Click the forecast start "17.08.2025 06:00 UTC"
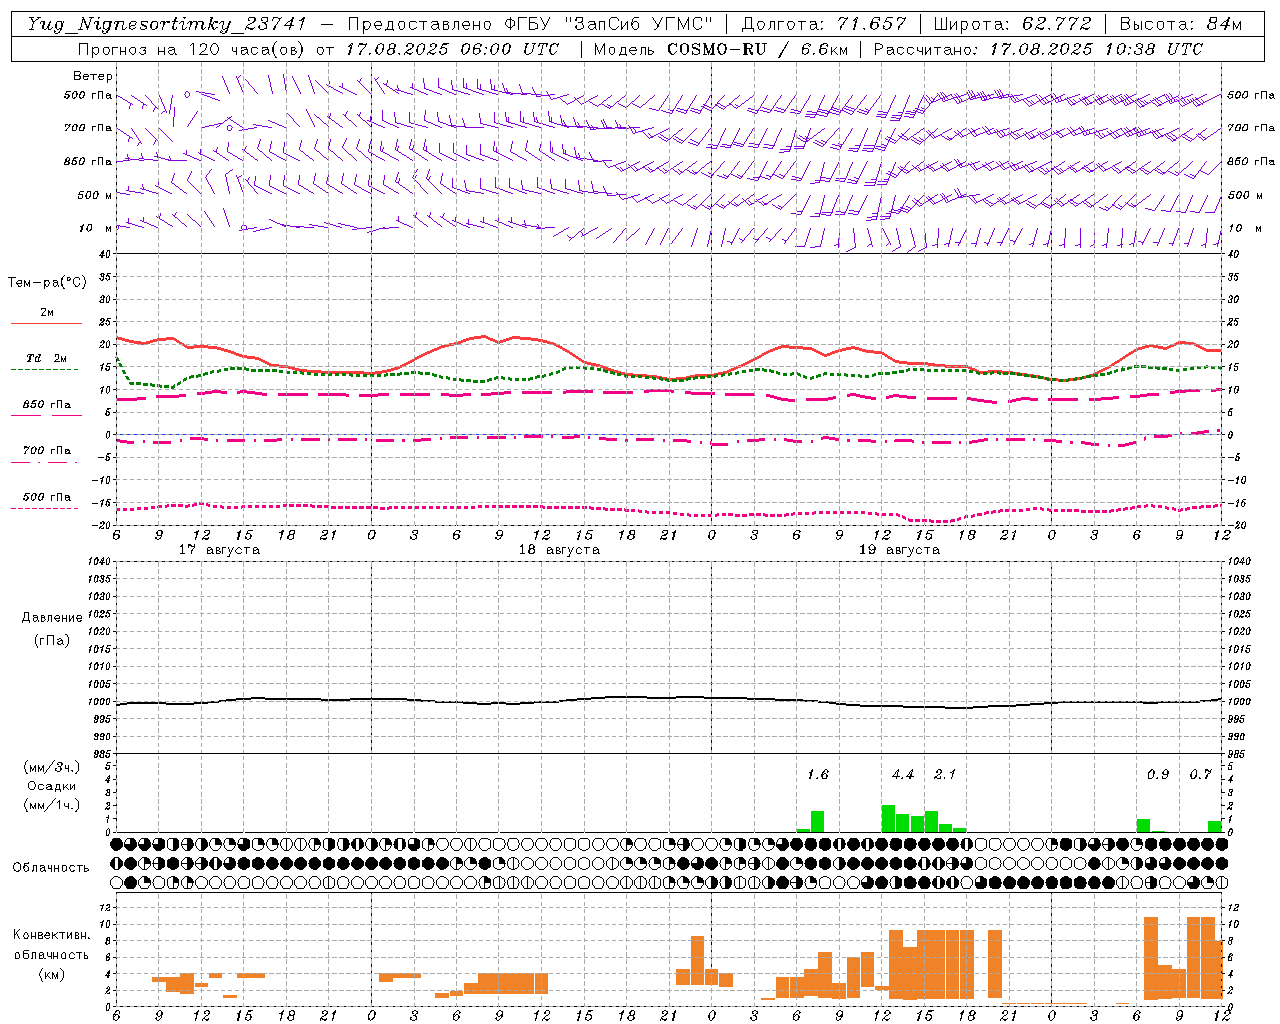The image size is (1280, 1024). click(x=453, y=49)
